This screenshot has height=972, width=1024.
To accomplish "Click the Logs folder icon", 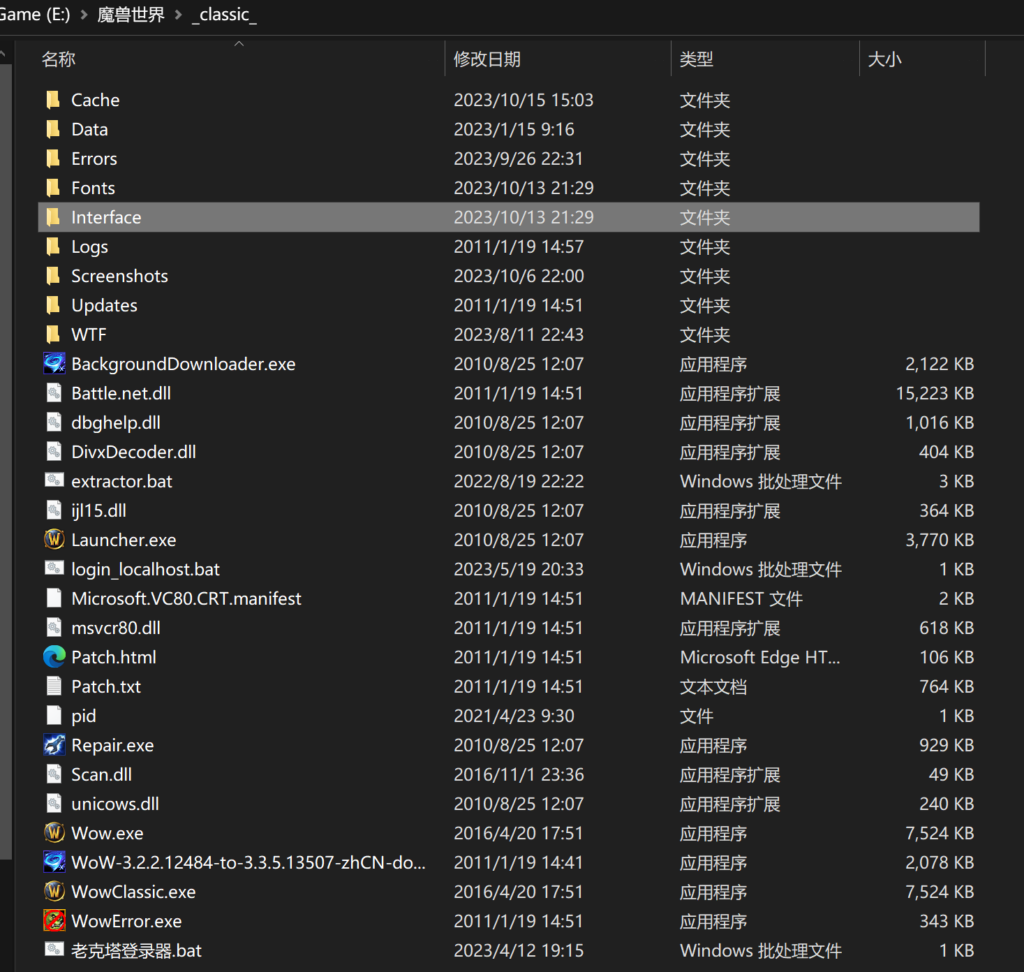I will point(54,247).
